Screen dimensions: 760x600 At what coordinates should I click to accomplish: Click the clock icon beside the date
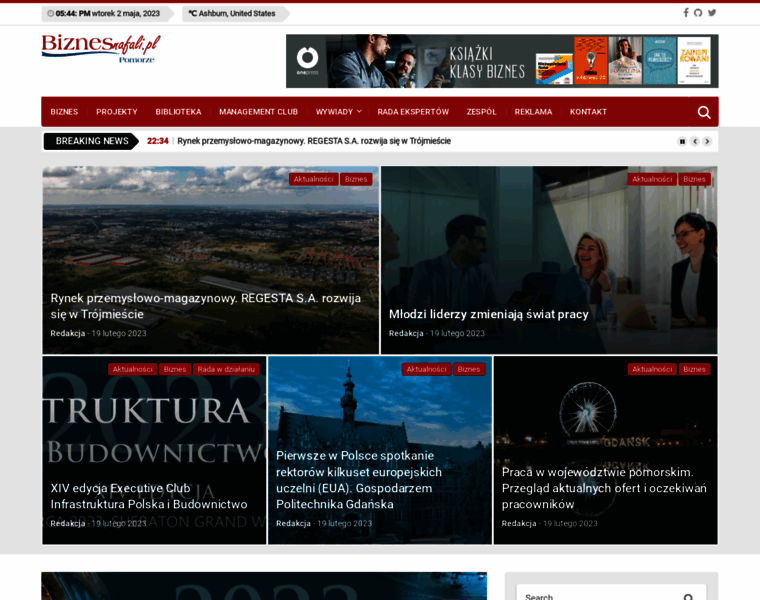(50, 14)
